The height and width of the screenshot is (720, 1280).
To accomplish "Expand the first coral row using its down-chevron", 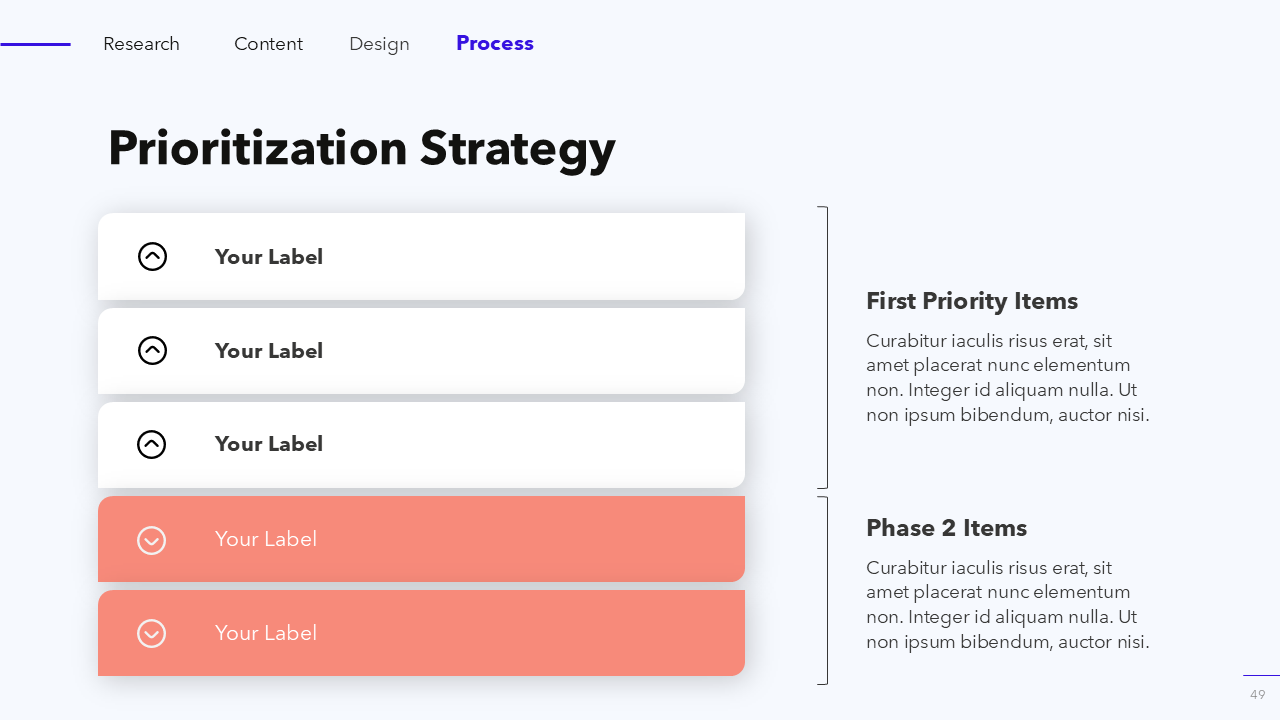I will [x=152, y=540].
